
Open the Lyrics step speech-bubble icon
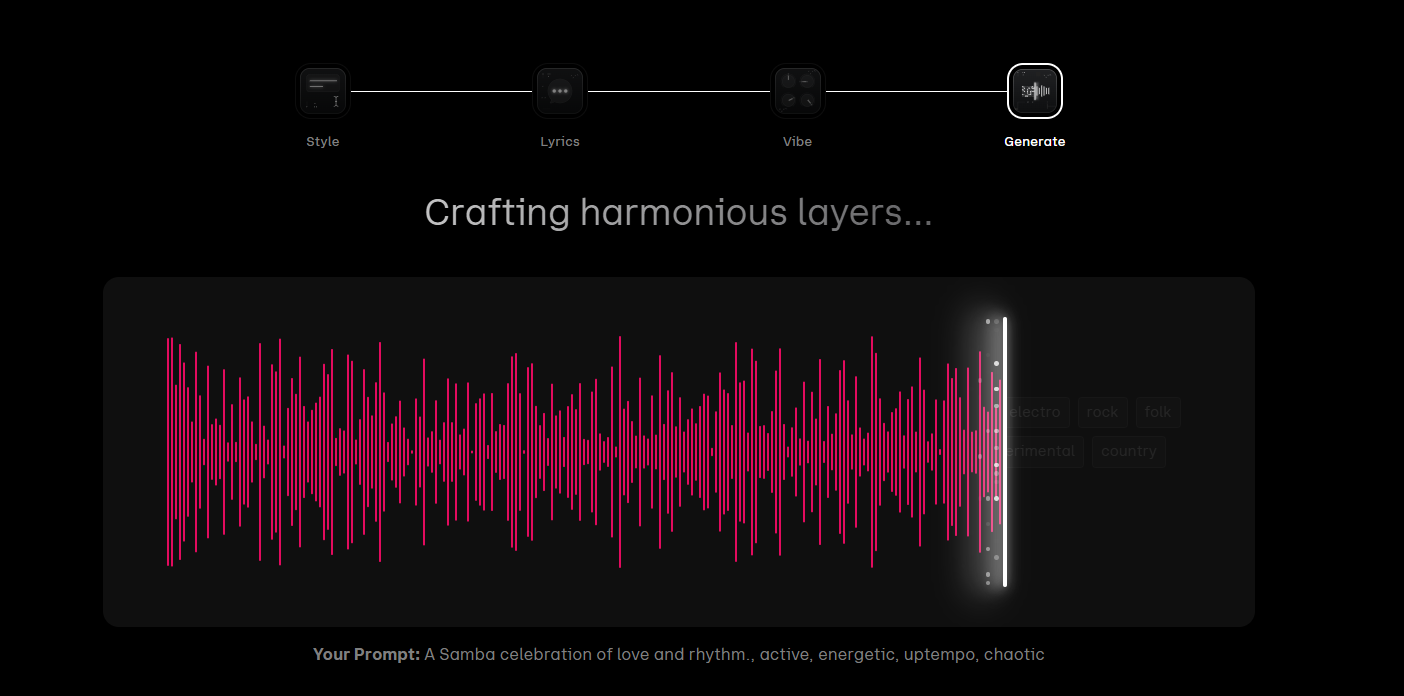click(x=560, y=91)
